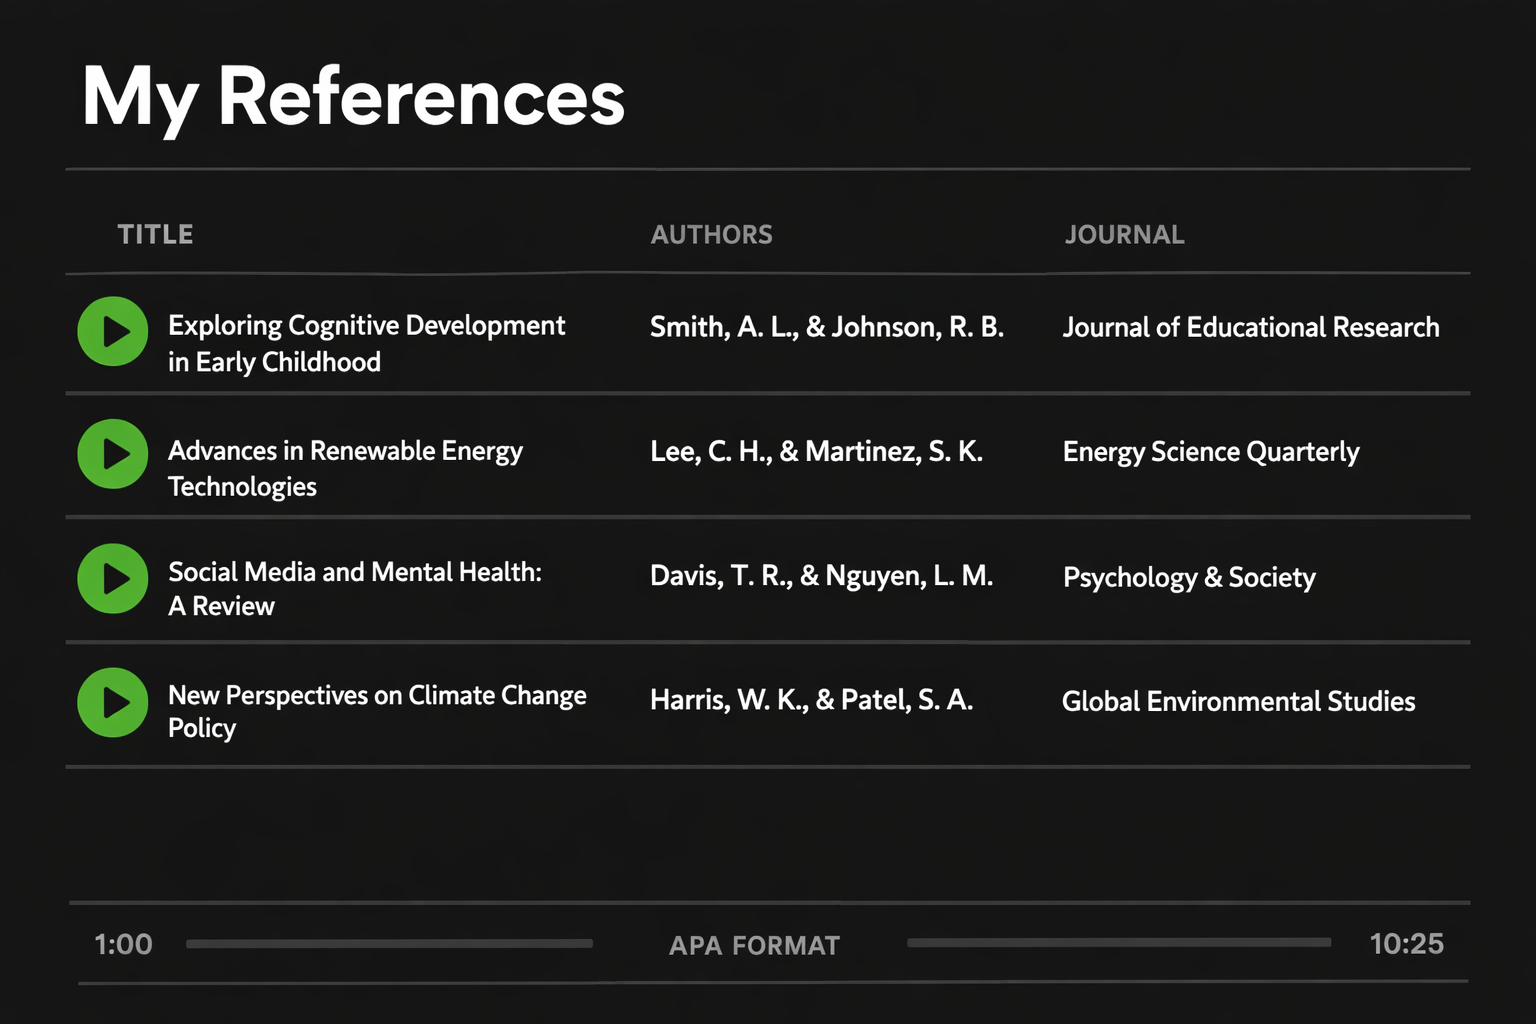The width and height of the screenshot is (1536, 1024).
Task: Click the My References heading
Action: (x=353, y=98)
